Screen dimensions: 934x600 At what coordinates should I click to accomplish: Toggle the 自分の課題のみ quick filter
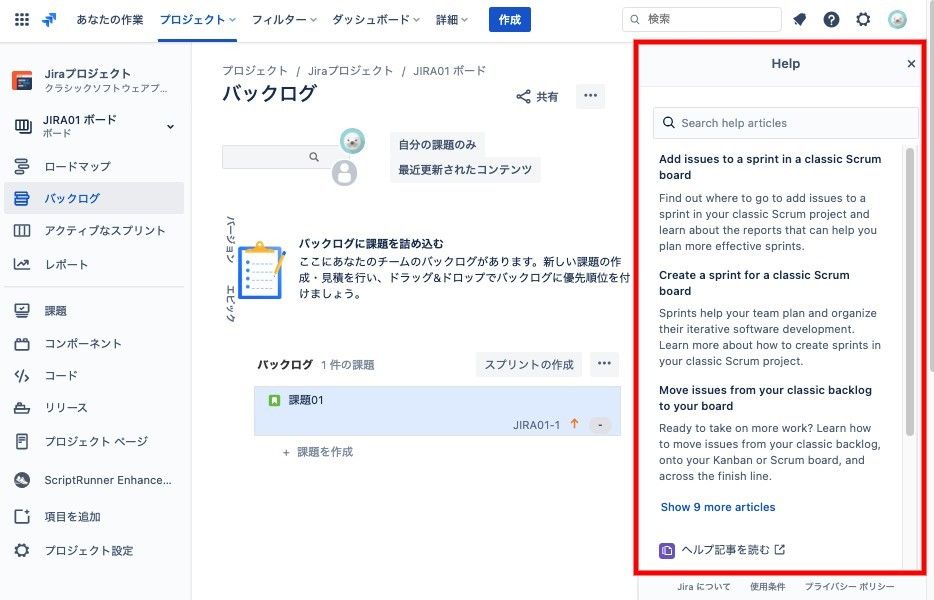[437, 145]
